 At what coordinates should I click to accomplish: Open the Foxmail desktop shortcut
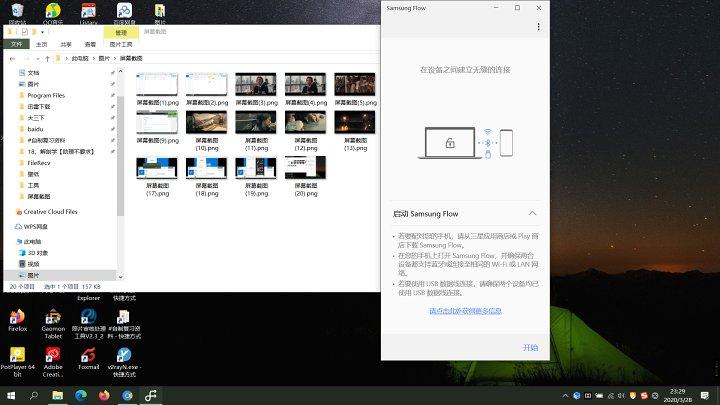click(88, 357)
